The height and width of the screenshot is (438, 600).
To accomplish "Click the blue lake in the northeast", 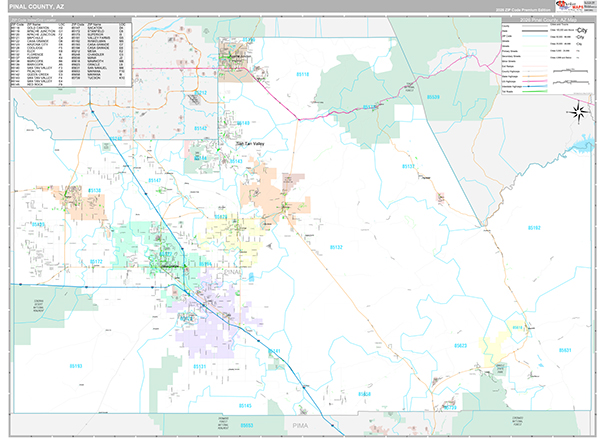I will 584,145.
